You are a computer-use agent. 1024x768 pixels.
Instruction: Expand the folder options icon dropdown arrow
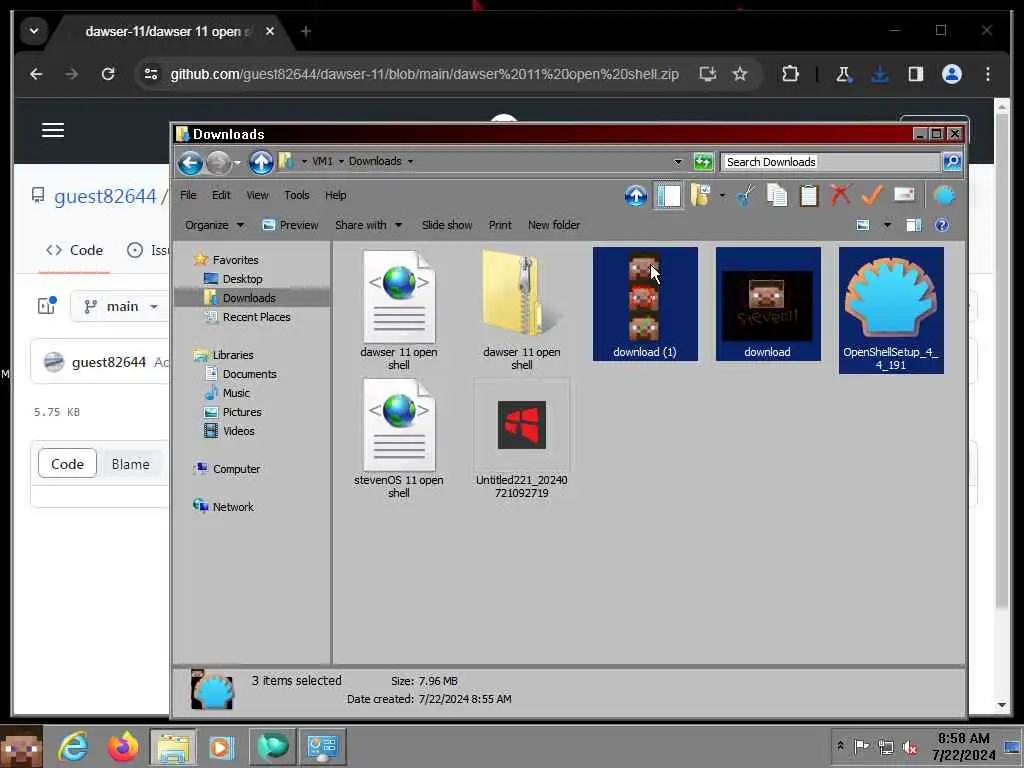point(722,195)
